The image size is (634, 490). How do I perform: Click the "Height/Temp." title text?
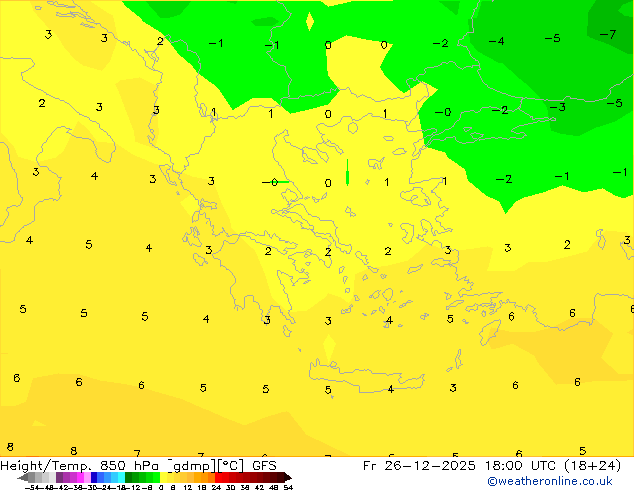[x=46, y=466]
